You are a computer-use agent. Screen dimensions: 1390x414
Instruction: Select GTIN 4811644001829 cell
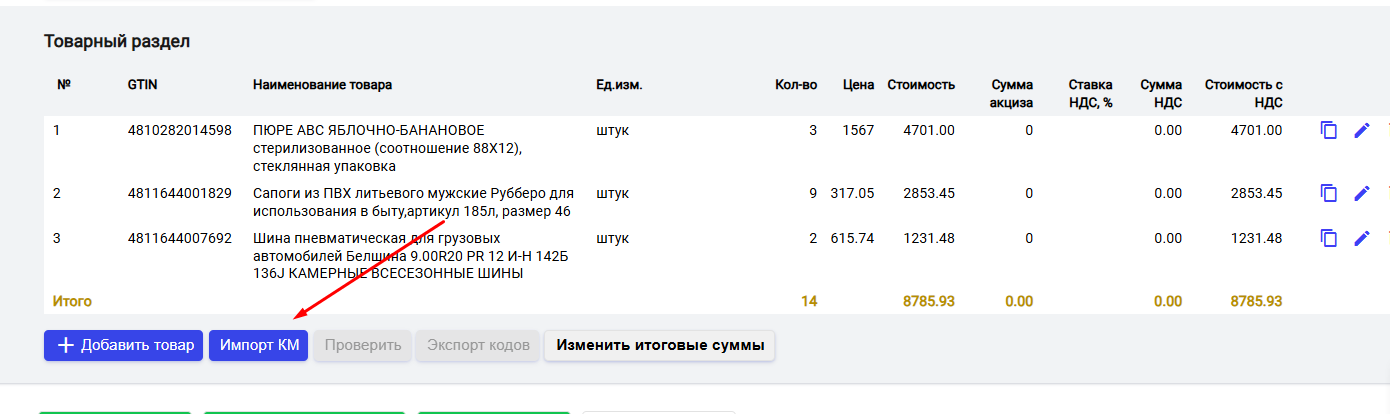pos(180,193)
